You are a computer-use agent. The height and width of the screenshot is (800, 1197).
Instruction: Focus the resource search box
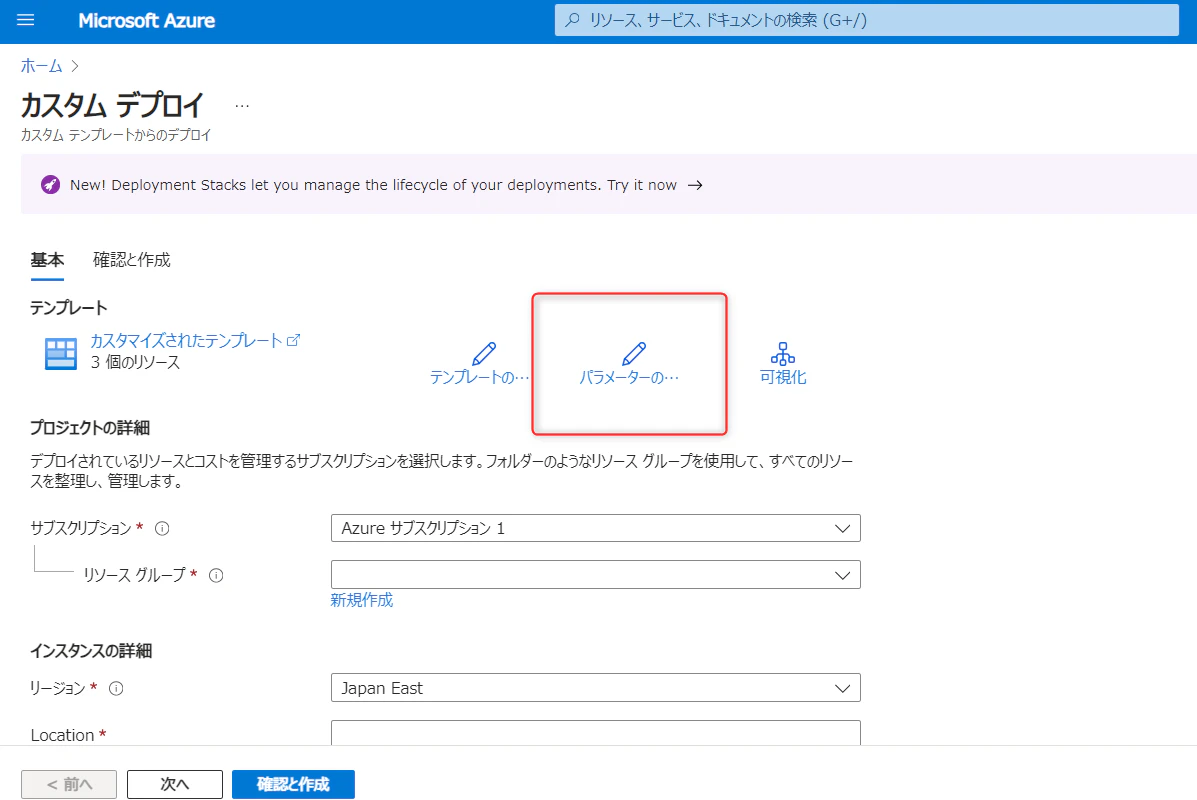click(x=866, y=20)
